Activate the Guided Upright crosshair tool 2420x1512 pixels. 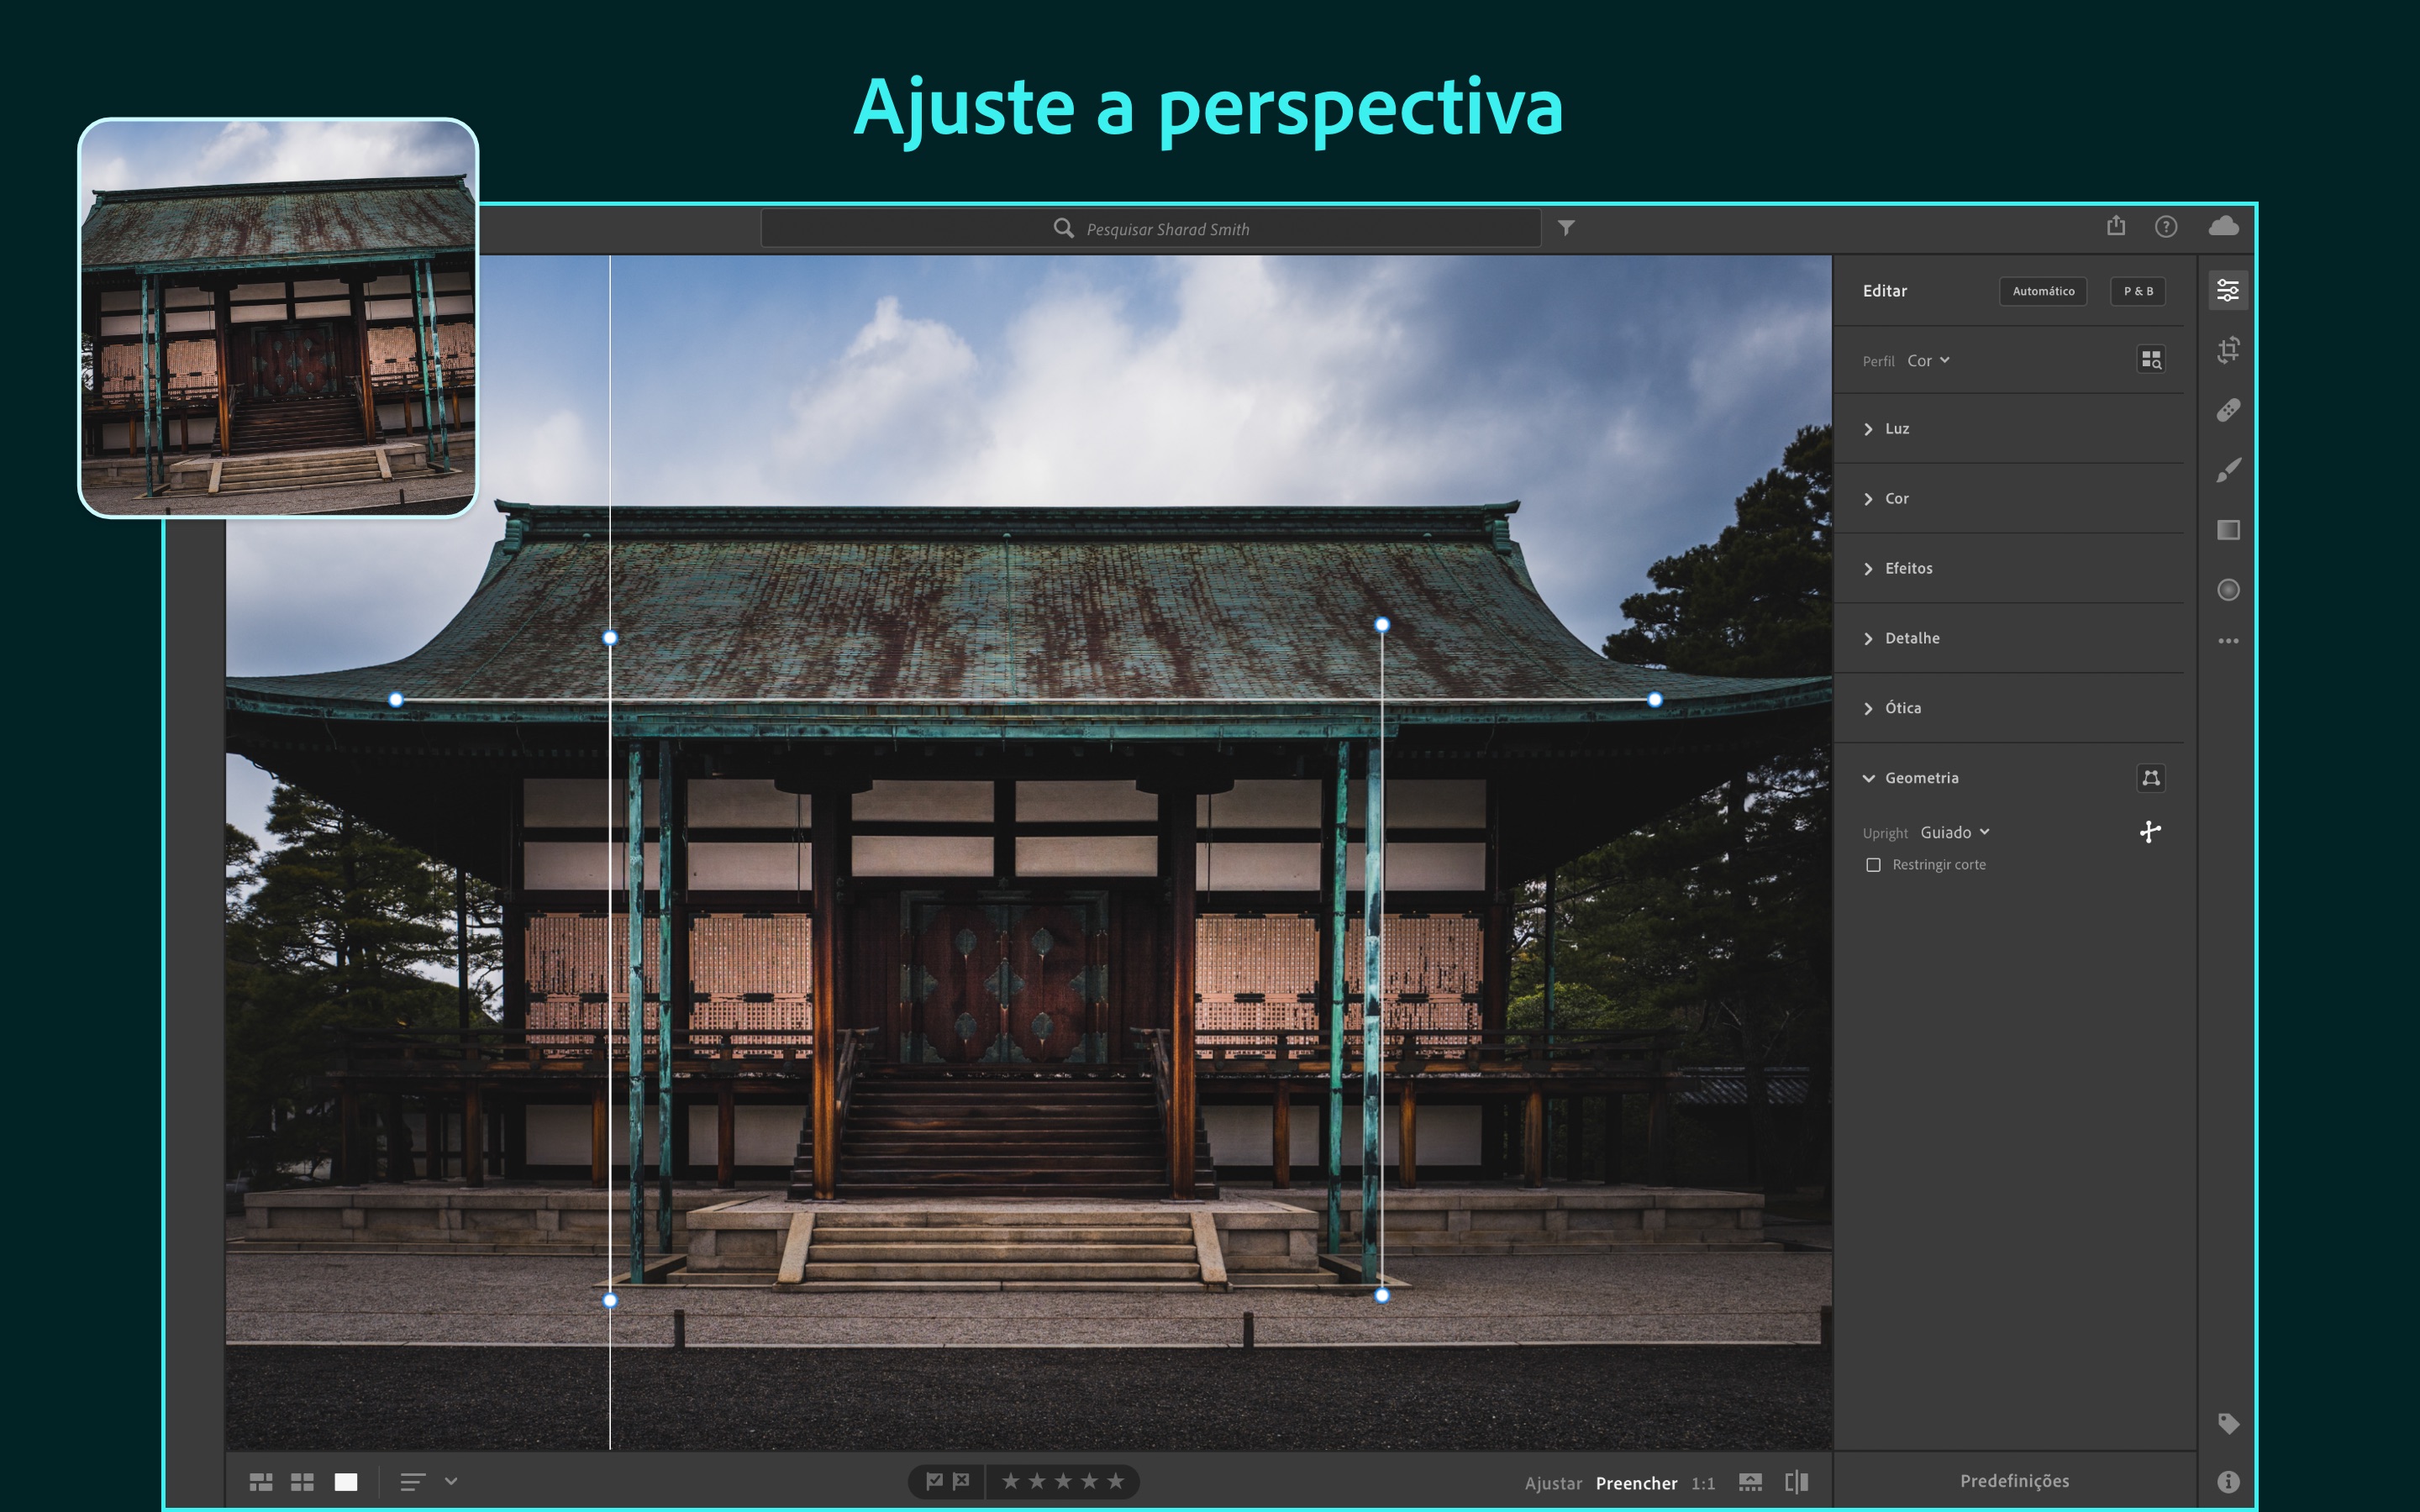tap(2150, 832)
